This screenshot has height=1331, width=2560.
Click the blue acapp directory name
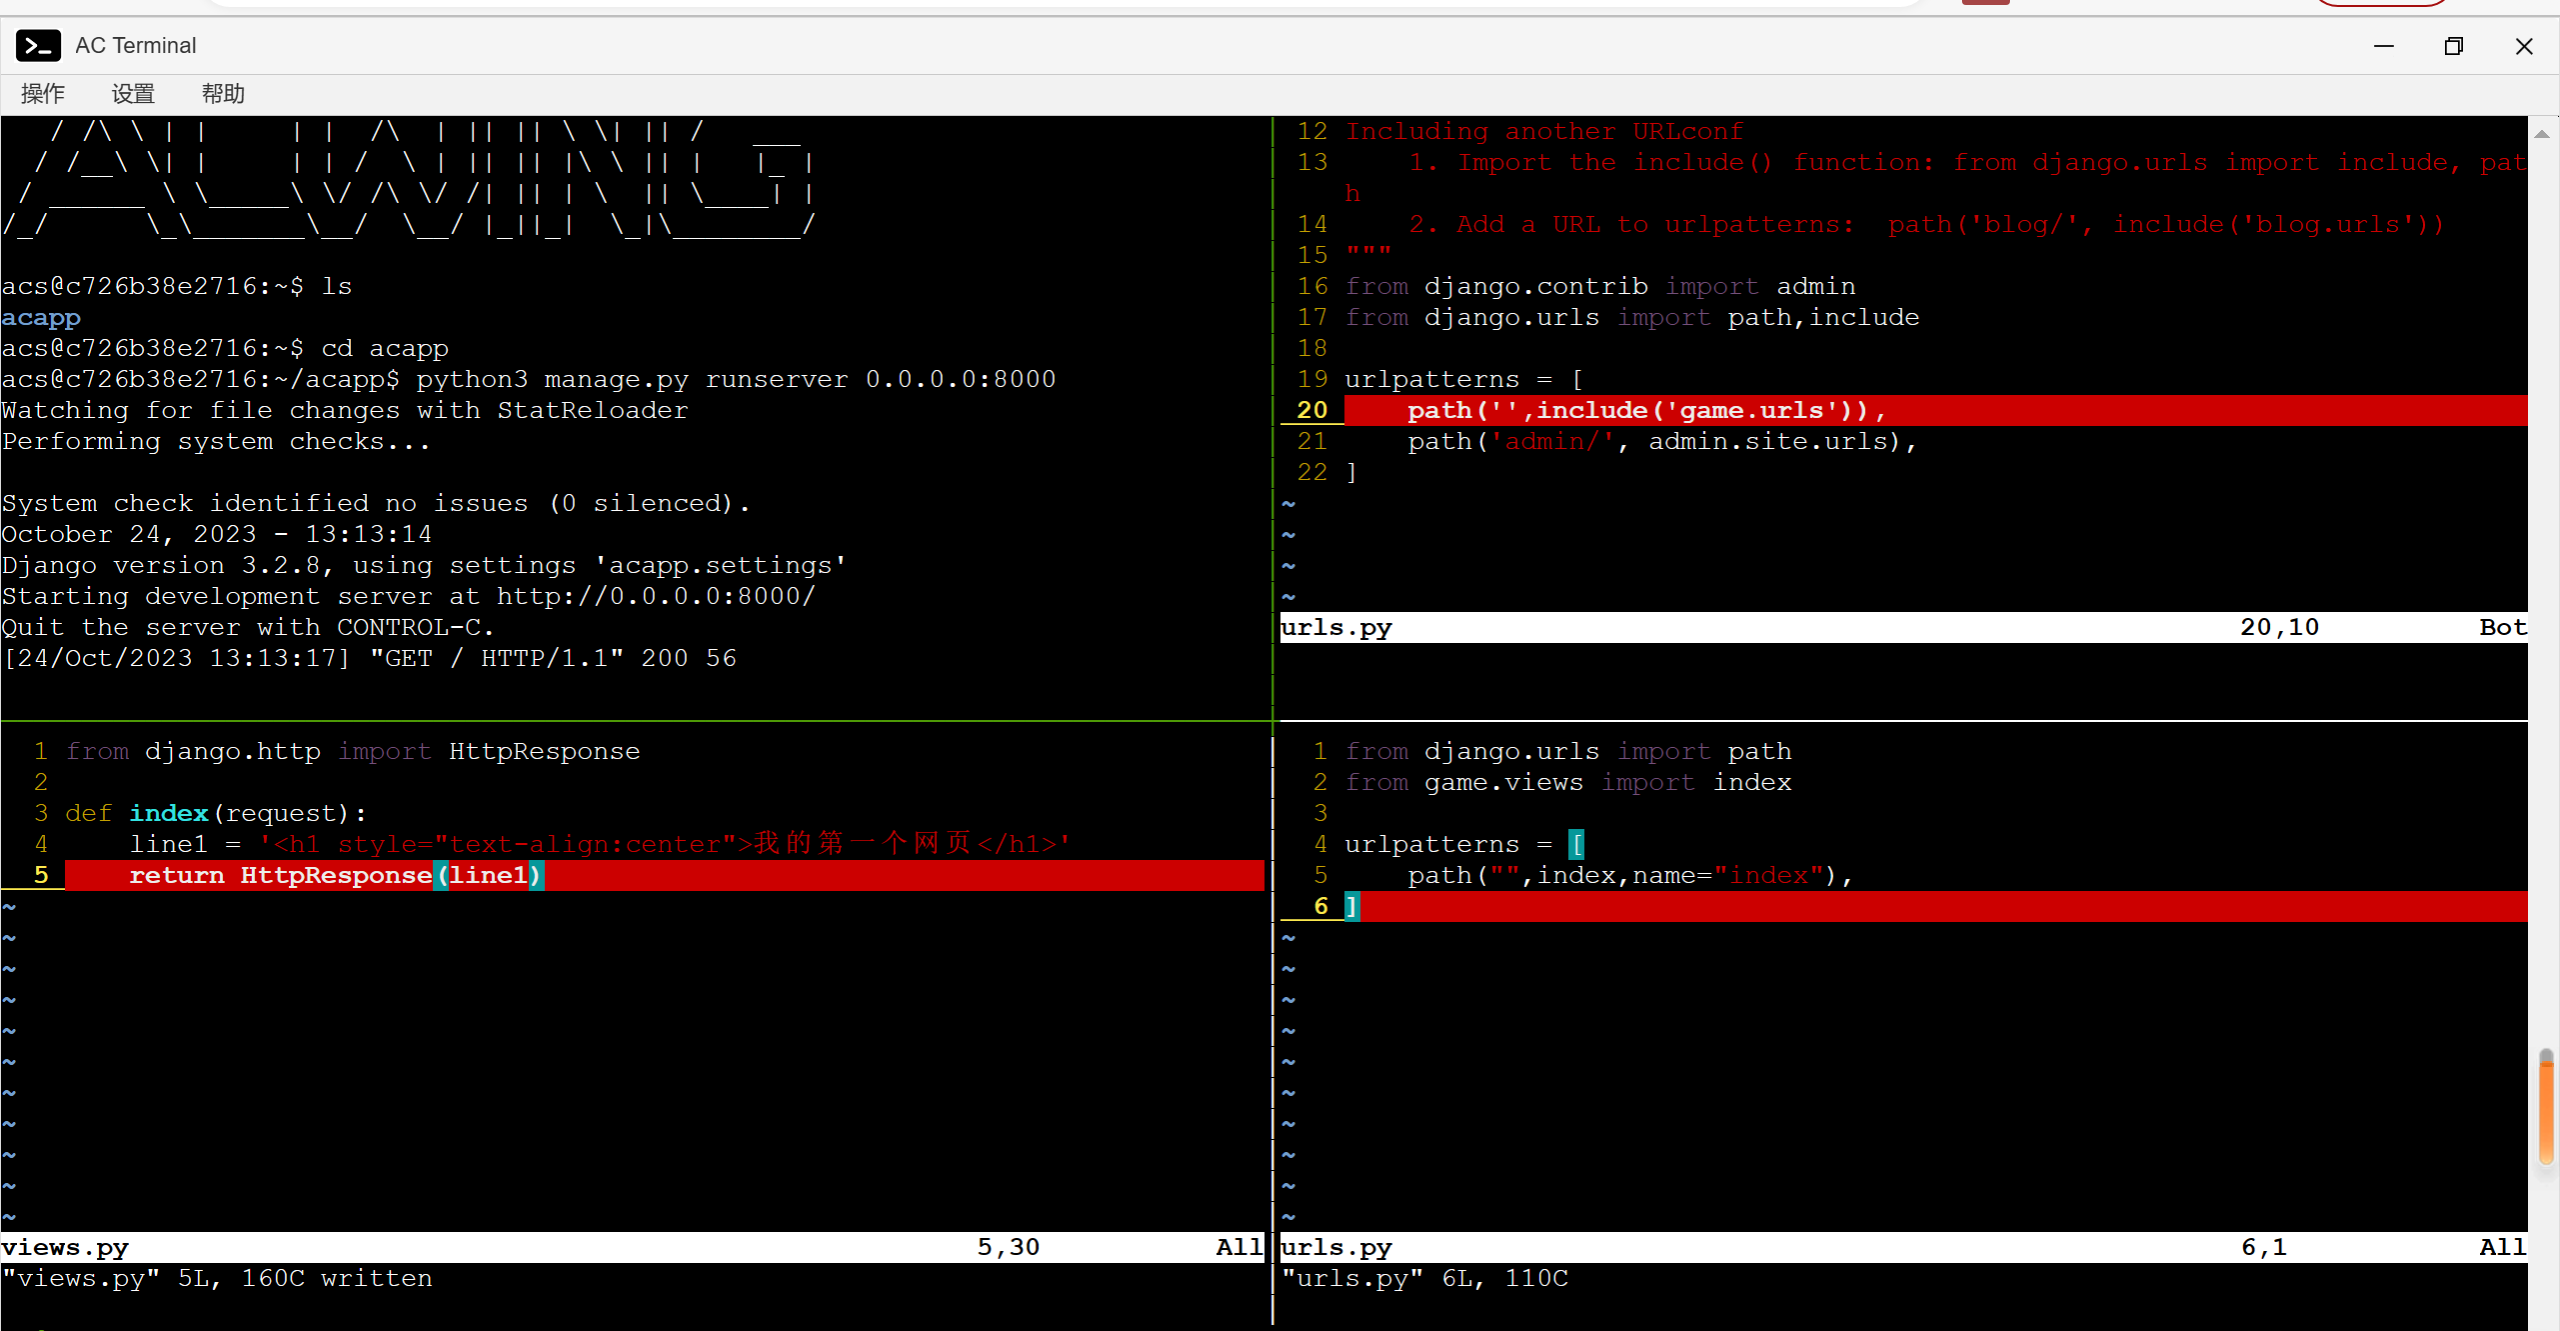[x=41, y=317]
